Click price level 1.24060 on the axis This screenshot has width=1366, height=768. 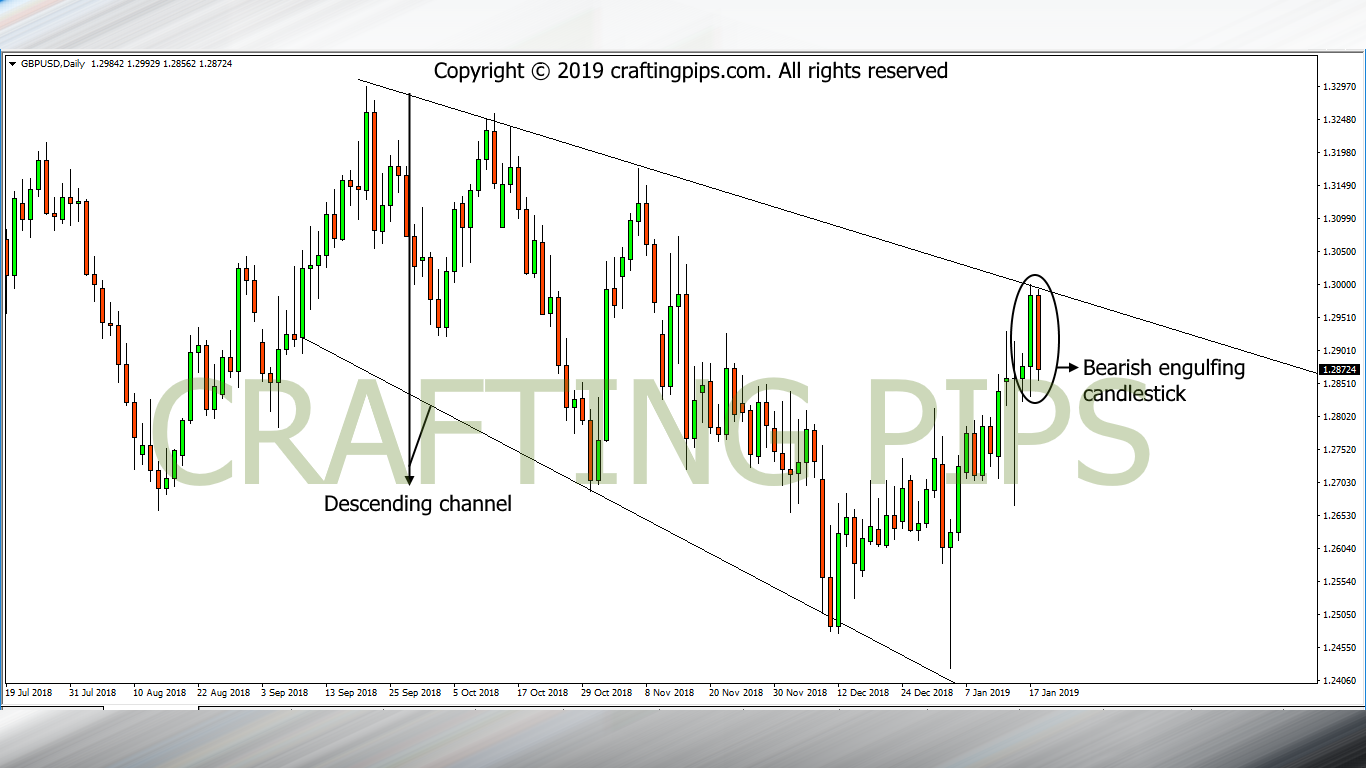1338,681
